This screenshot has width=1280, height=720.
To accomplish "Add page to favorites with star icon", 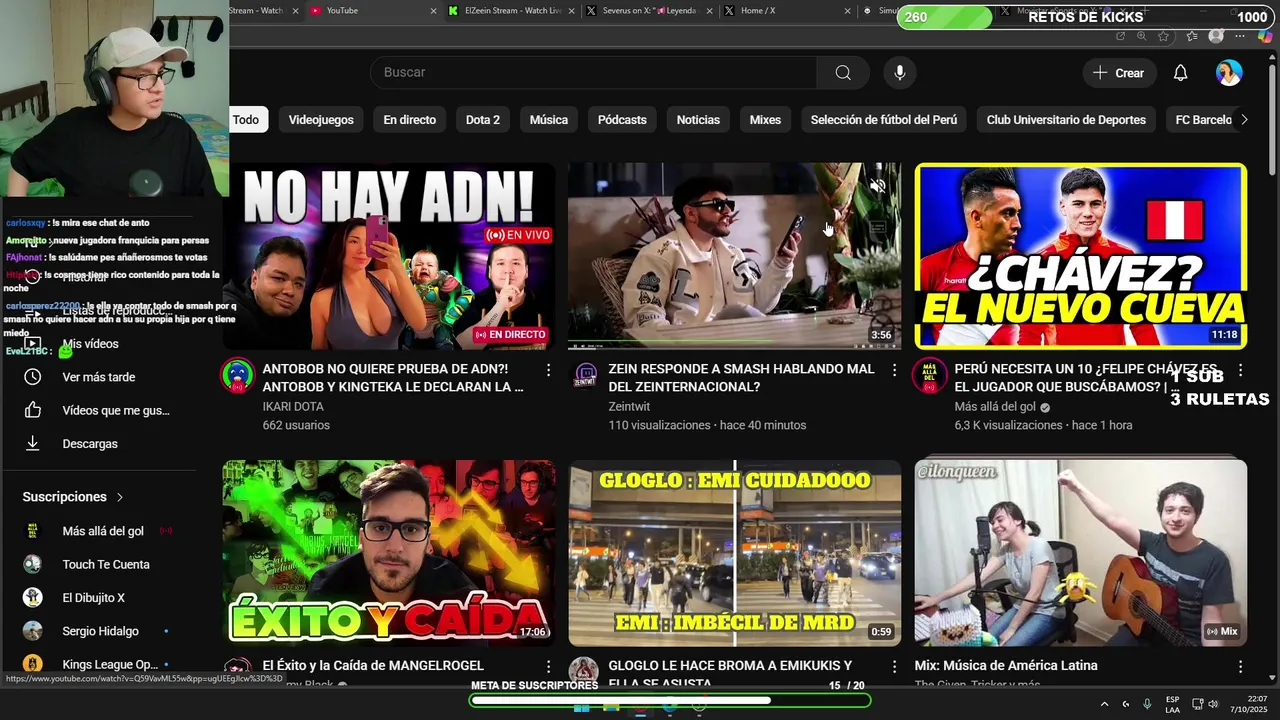I will coord(1163,36).
